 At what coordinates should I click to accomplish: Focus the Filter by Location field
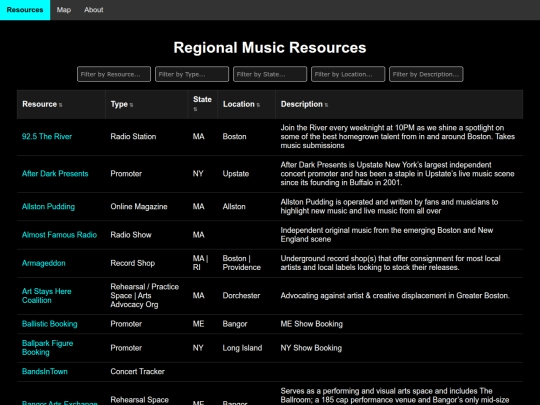348,74
